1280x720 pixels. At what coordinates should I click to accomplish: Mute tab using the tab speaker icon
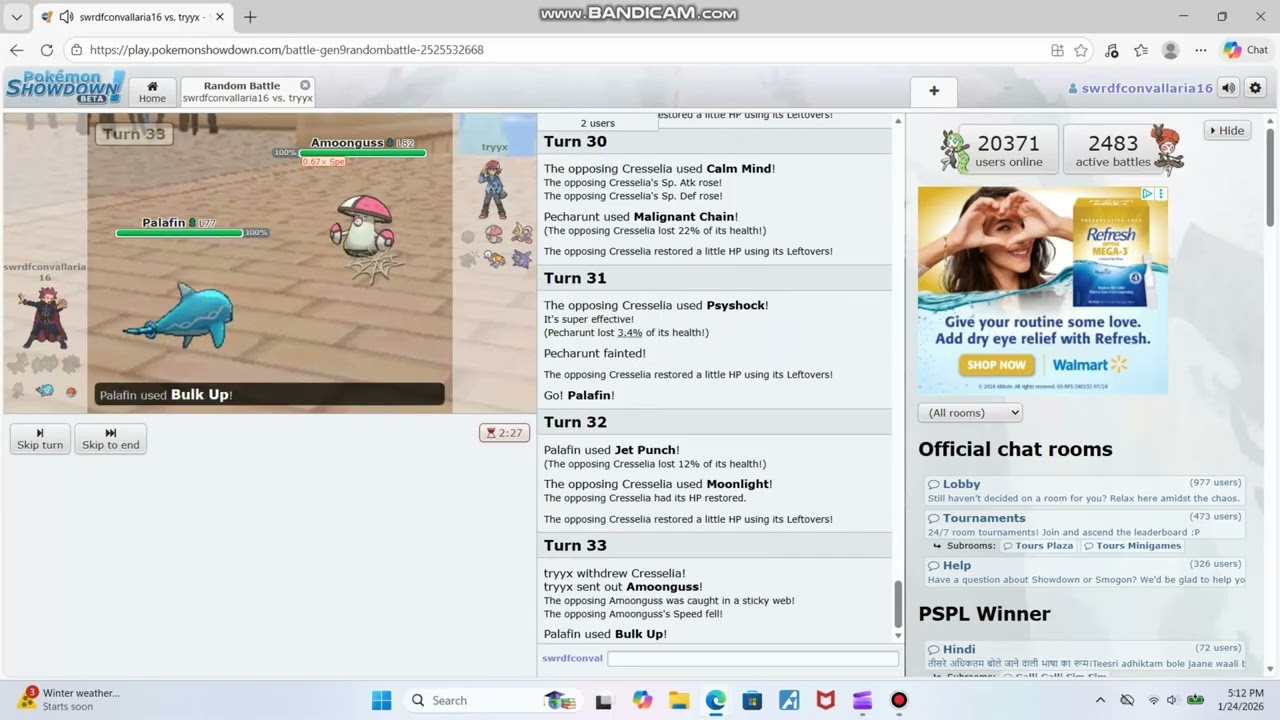(x=66, y=17)
